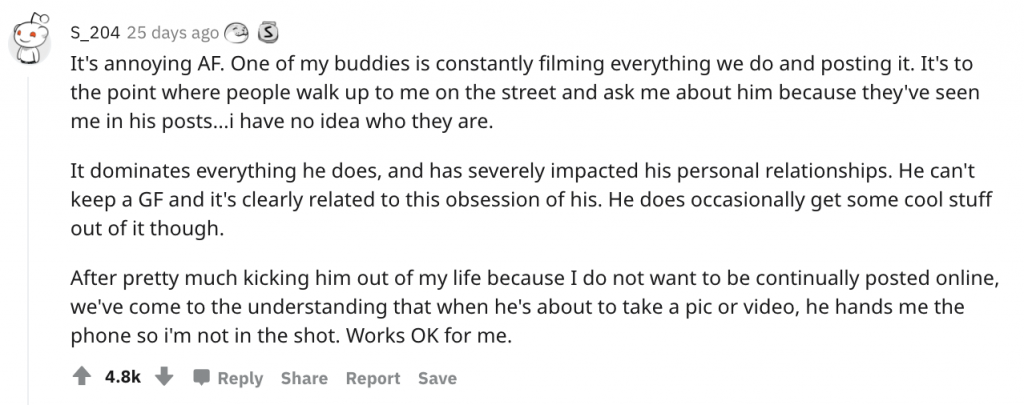Click the silver 'S' award badge

click(x=267, y=33)
